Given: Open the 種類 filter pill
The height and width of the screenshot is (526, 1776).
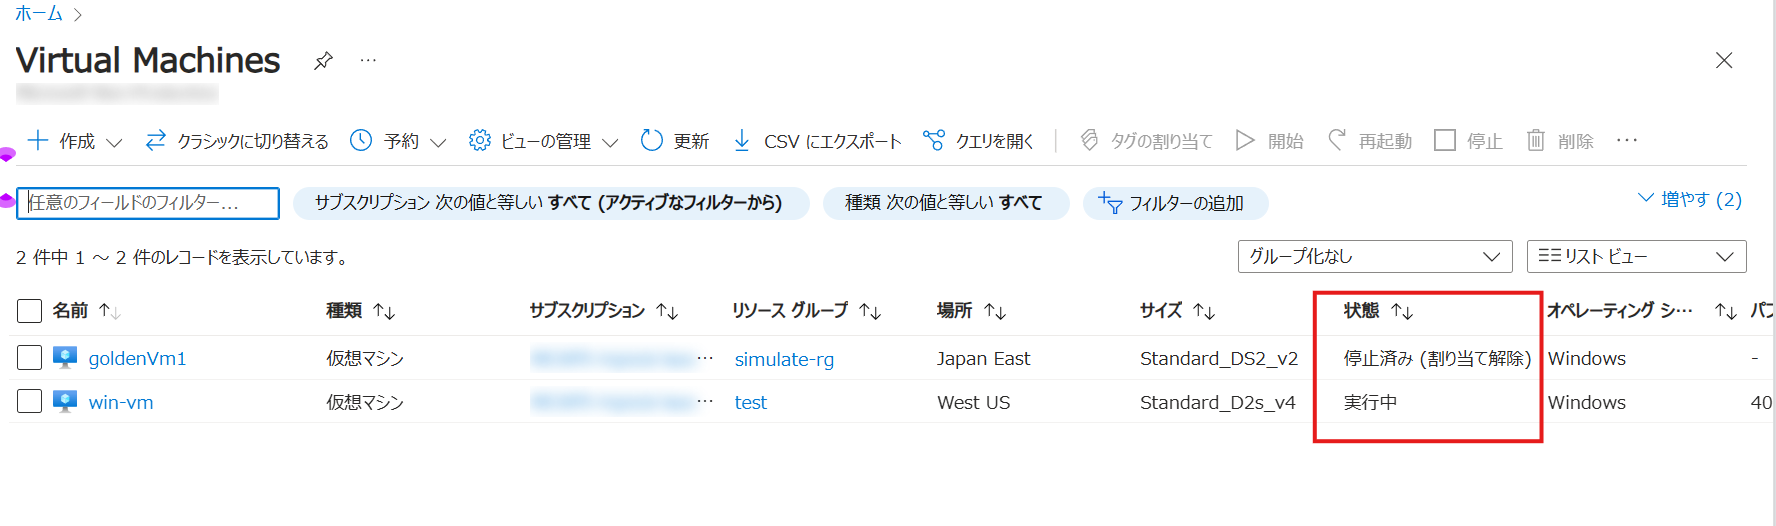Looking at the screenshot, I should click(x=945, y=203).
